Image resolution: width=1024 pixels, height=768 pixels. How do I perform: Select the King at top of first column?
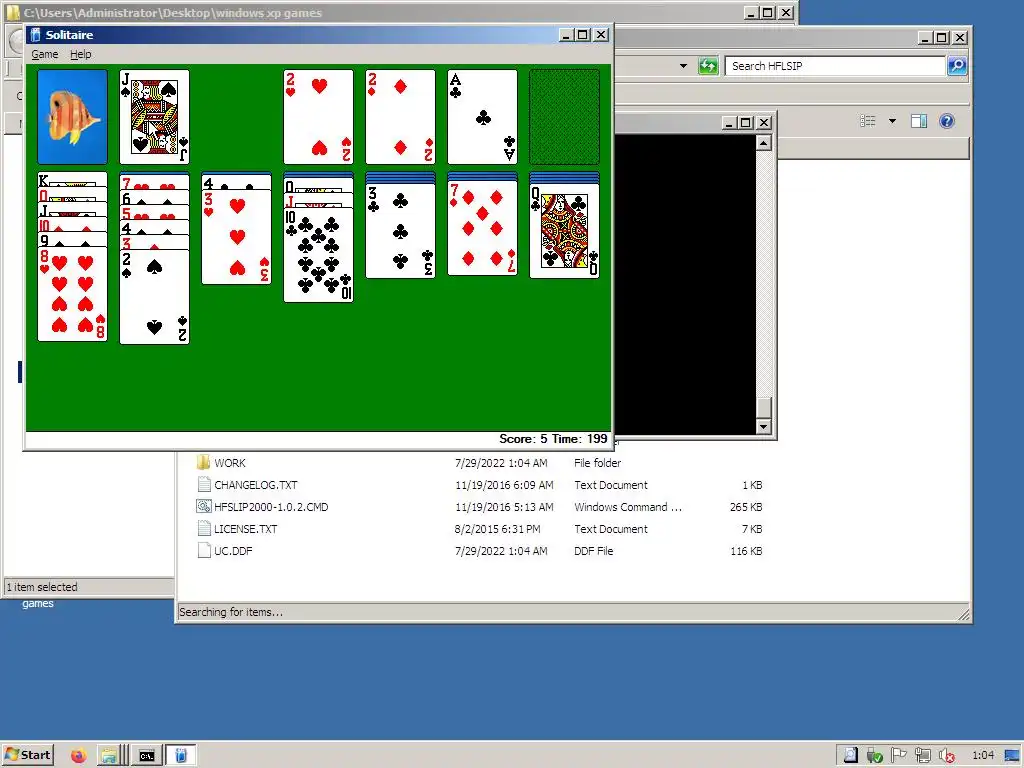pyautogui.click(x=72, y=180)
